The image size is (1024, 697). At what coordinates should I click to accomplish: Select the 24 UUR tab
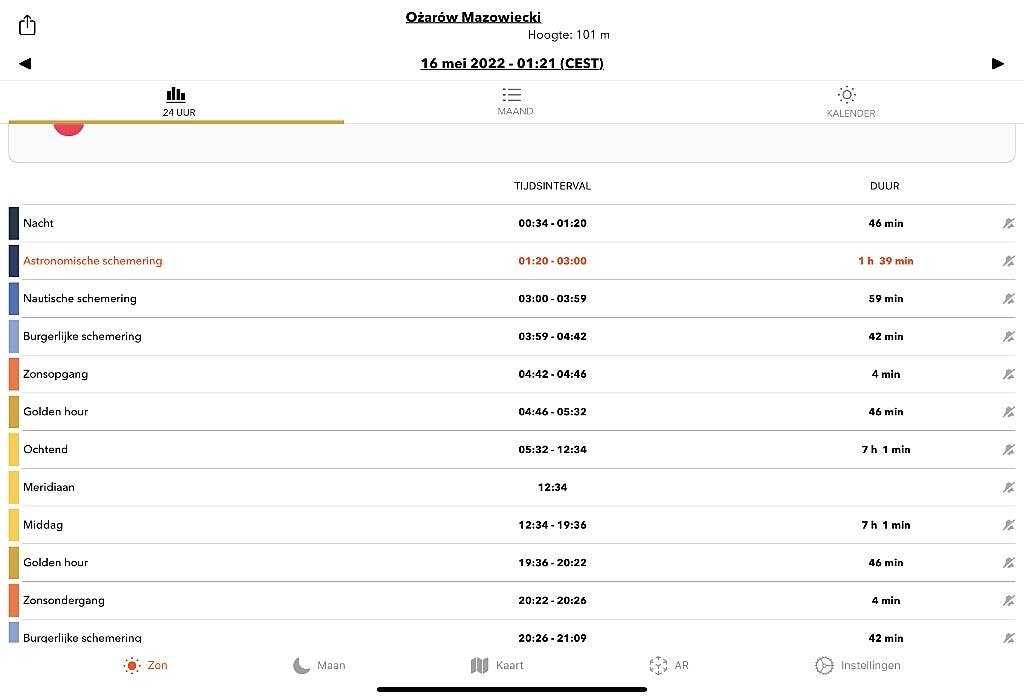(x=177, y=101)
